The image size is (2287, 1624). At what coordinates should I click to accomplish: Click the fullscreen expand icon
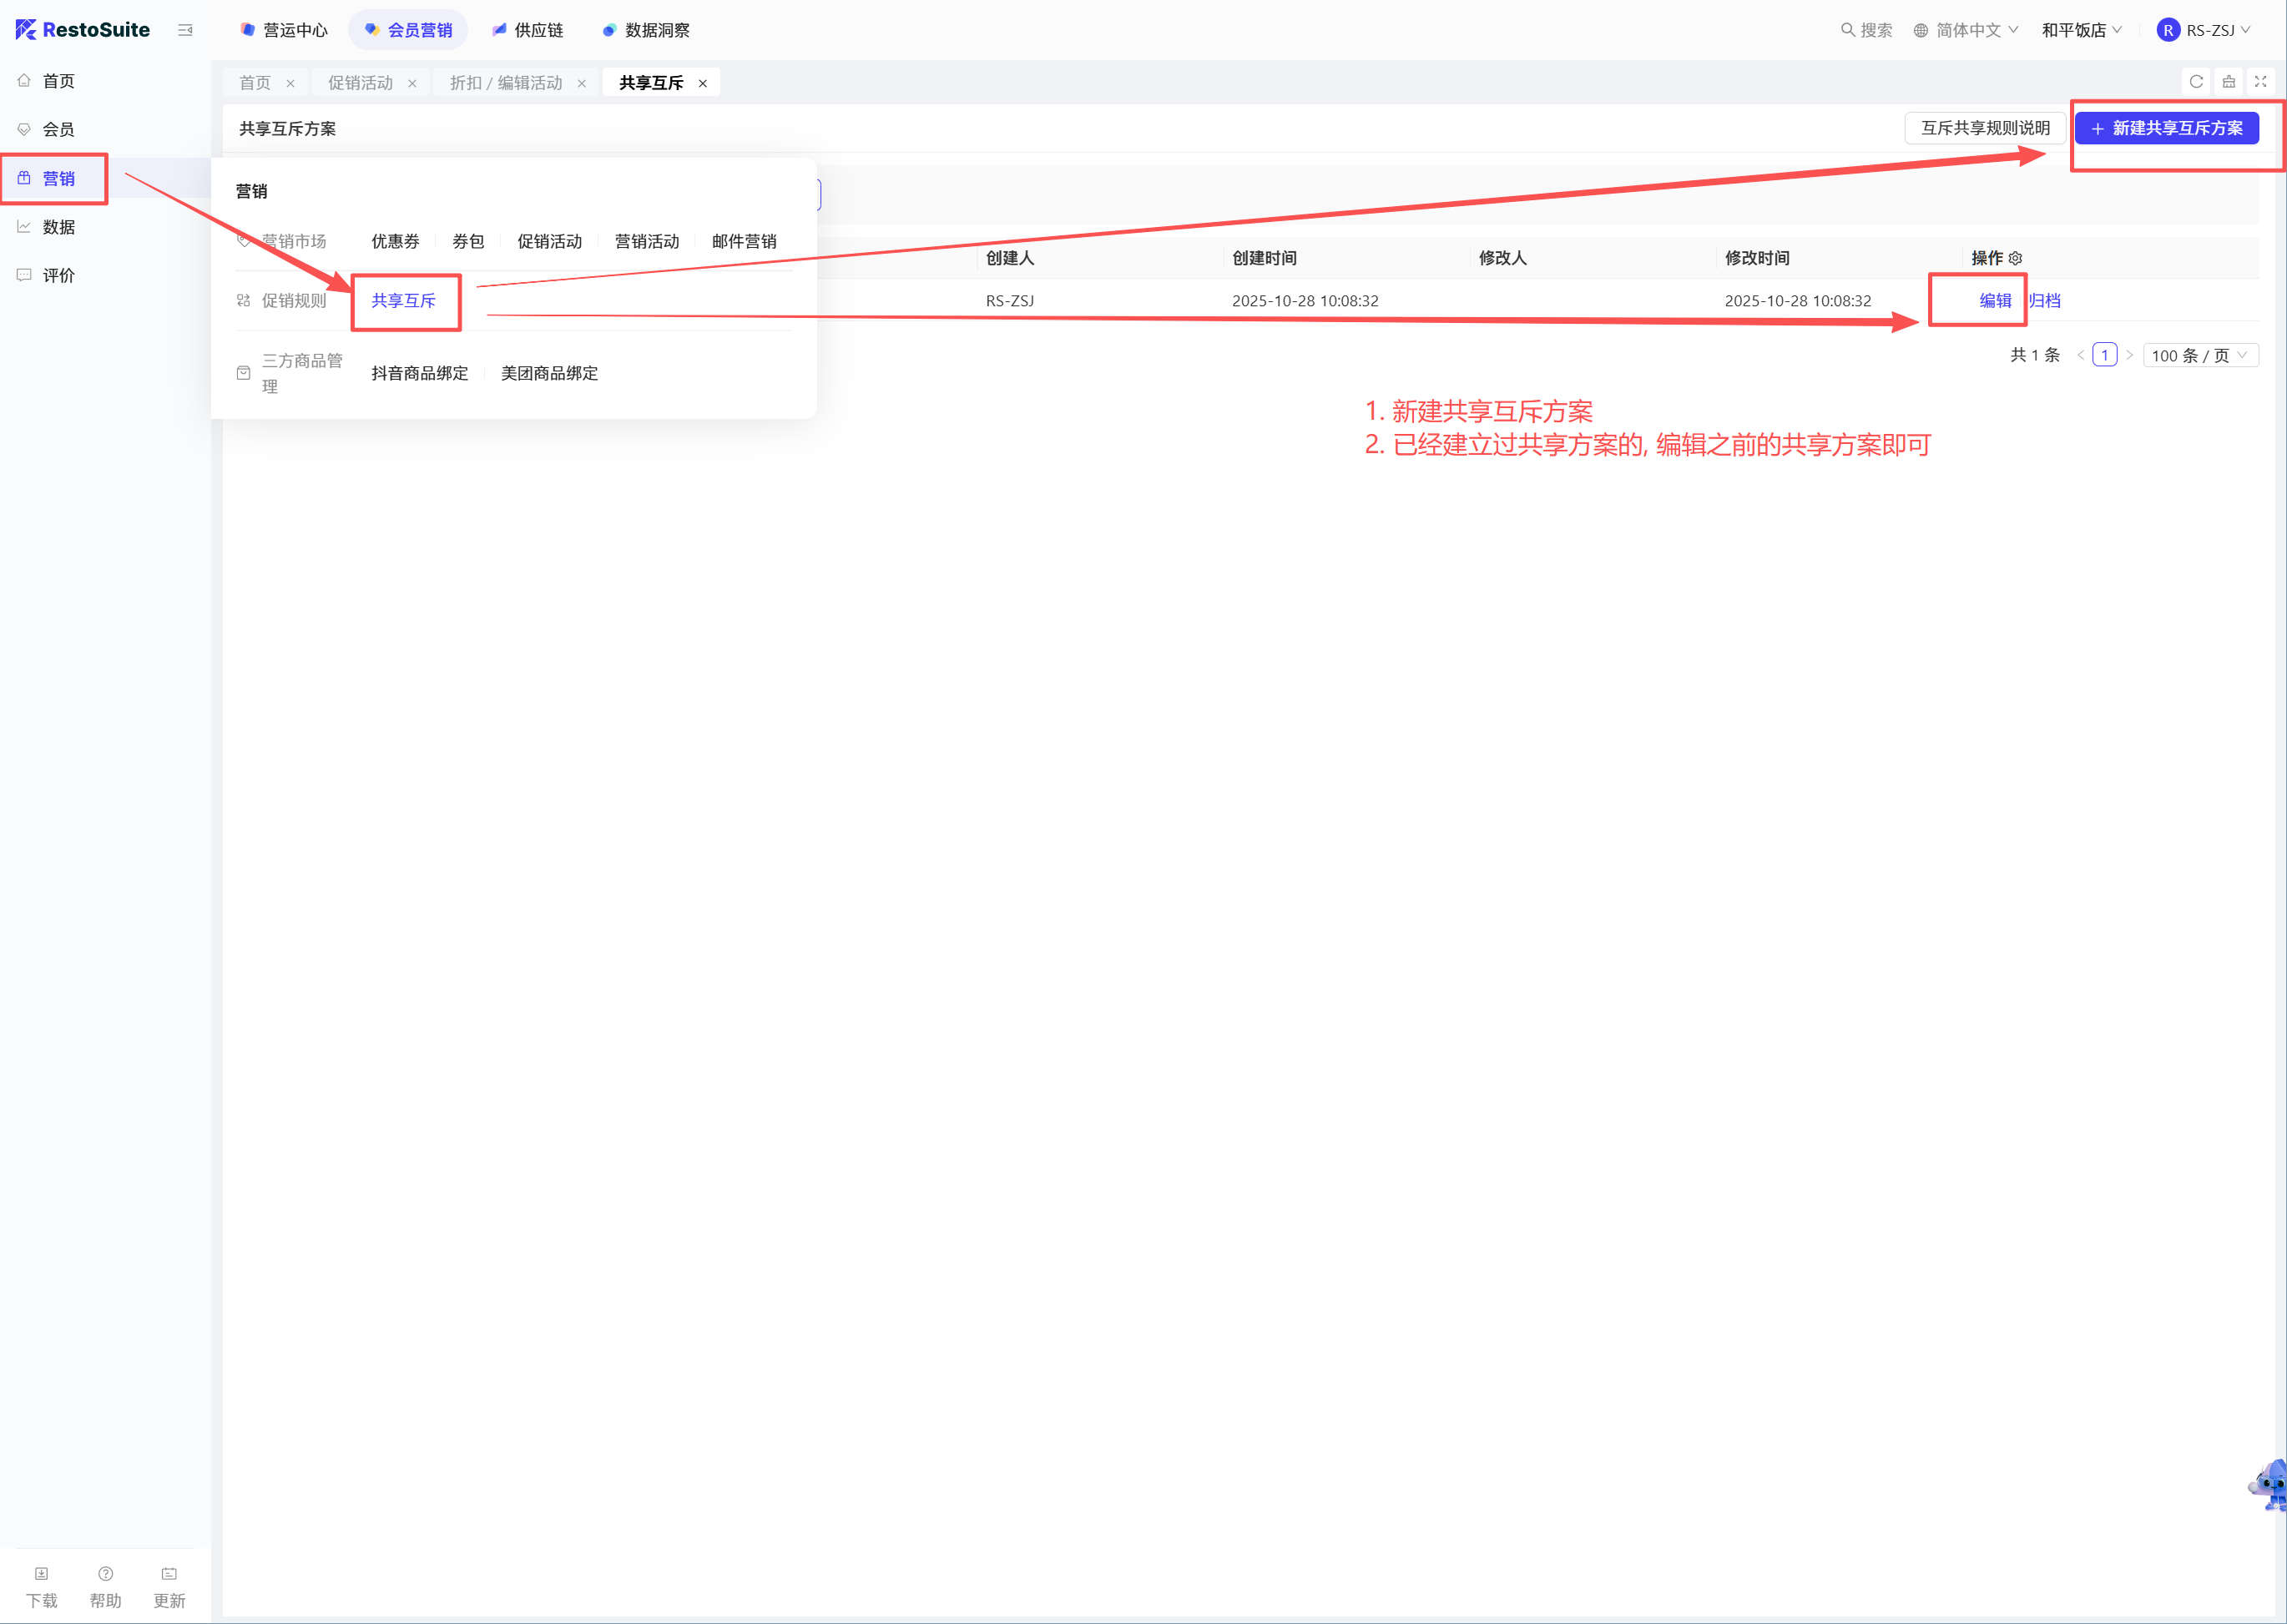click(x=2260, y=82)
